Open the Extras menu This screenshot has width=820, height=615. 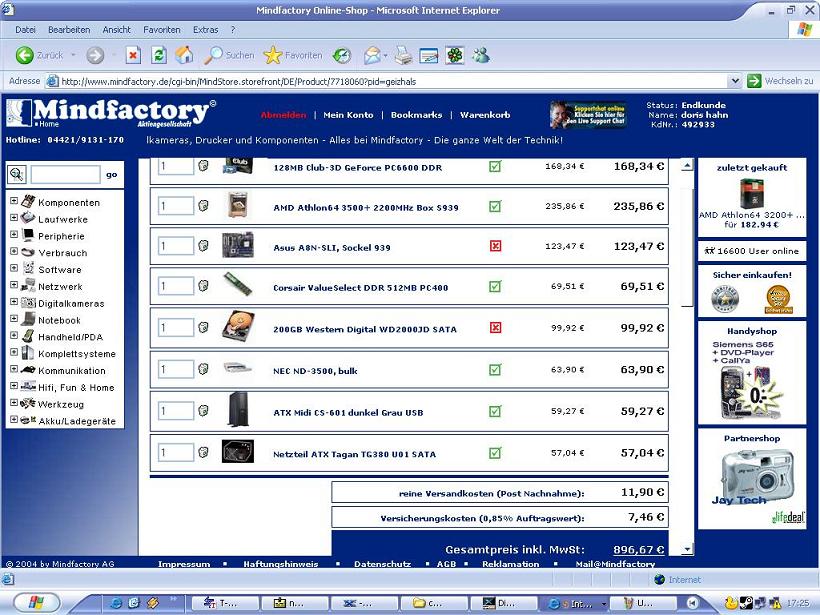click(x=206, y=30)
